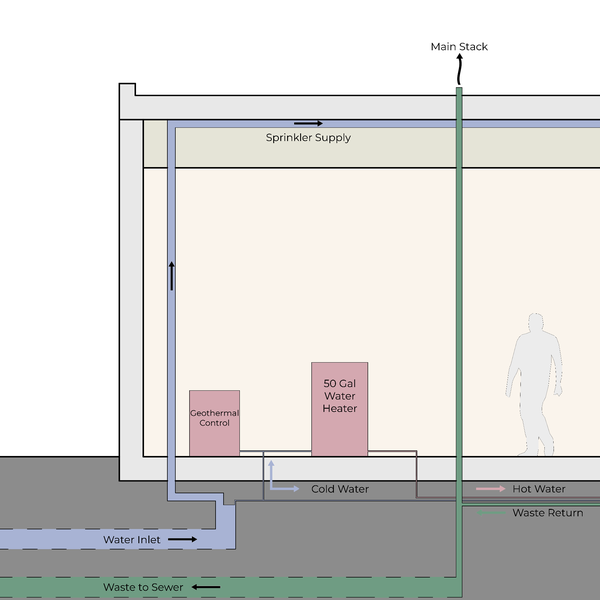Image resolution: width=600 pixels, height=600 pixels.
Task: Select the Geothermal Control box
Action: 214,423
